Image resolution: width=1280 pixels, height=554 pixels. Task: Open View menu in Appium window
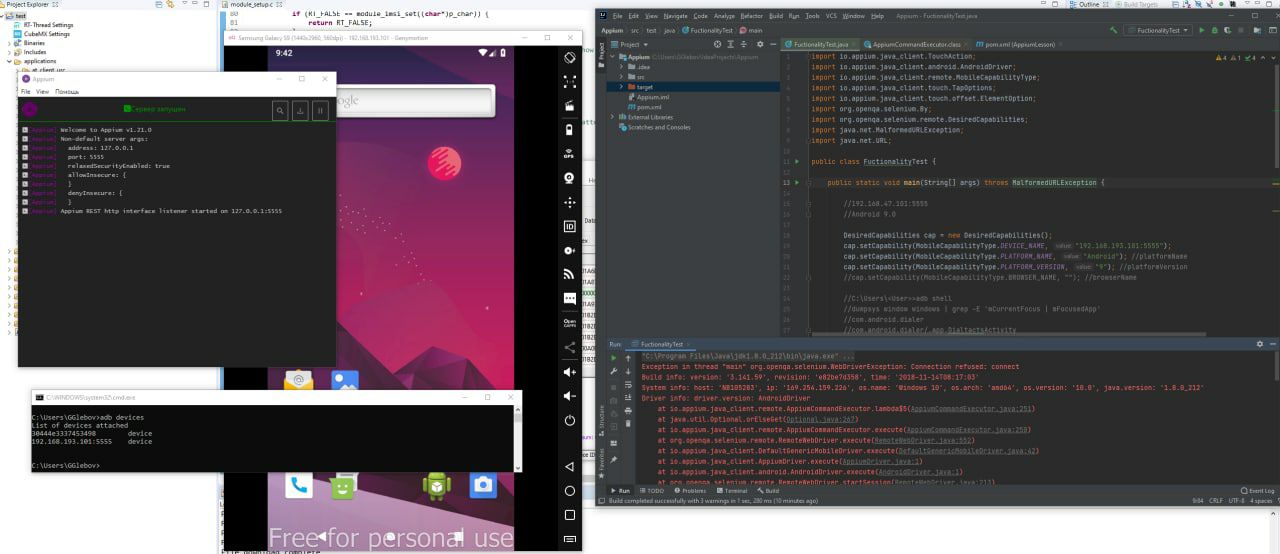tap(42, 91)
